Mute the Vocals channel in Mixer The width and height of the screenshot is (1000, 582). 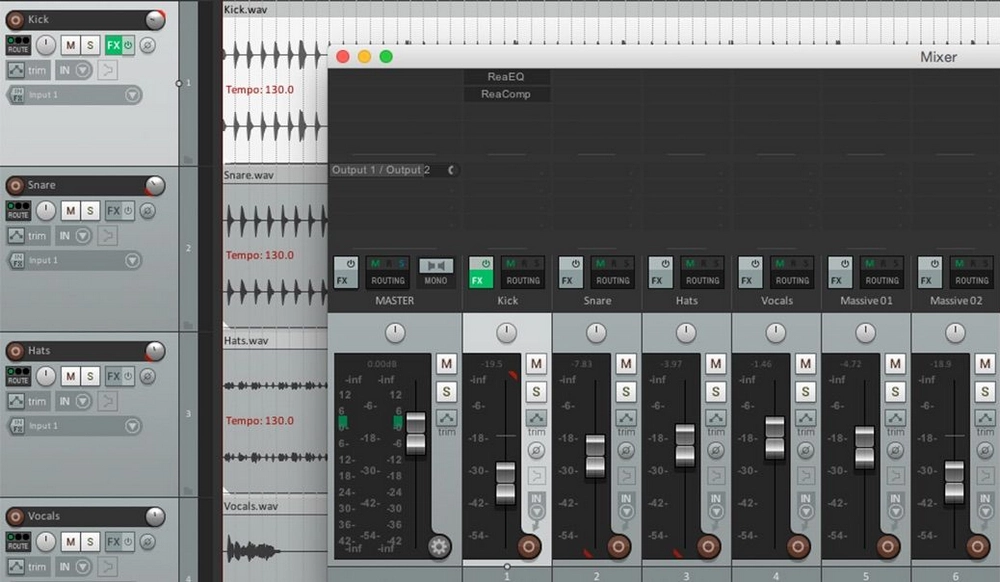click(805, 364)
